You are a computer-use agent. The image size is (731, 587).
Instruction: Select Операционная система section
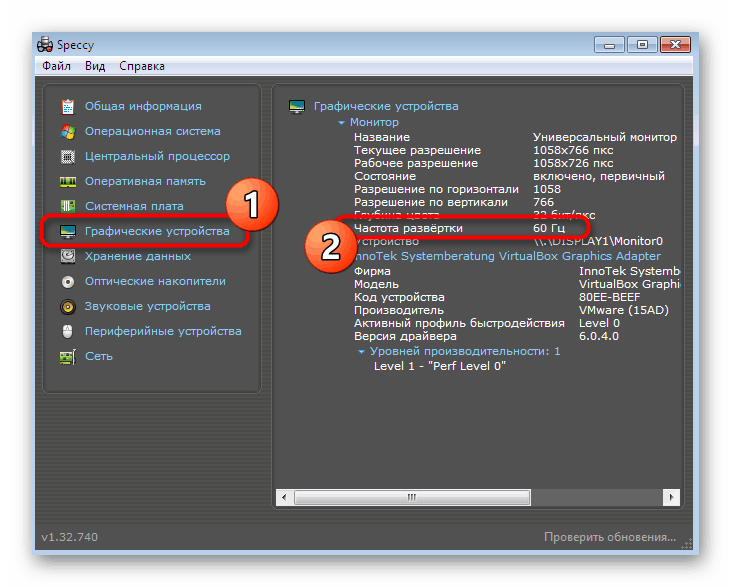(x=152, y=131)
